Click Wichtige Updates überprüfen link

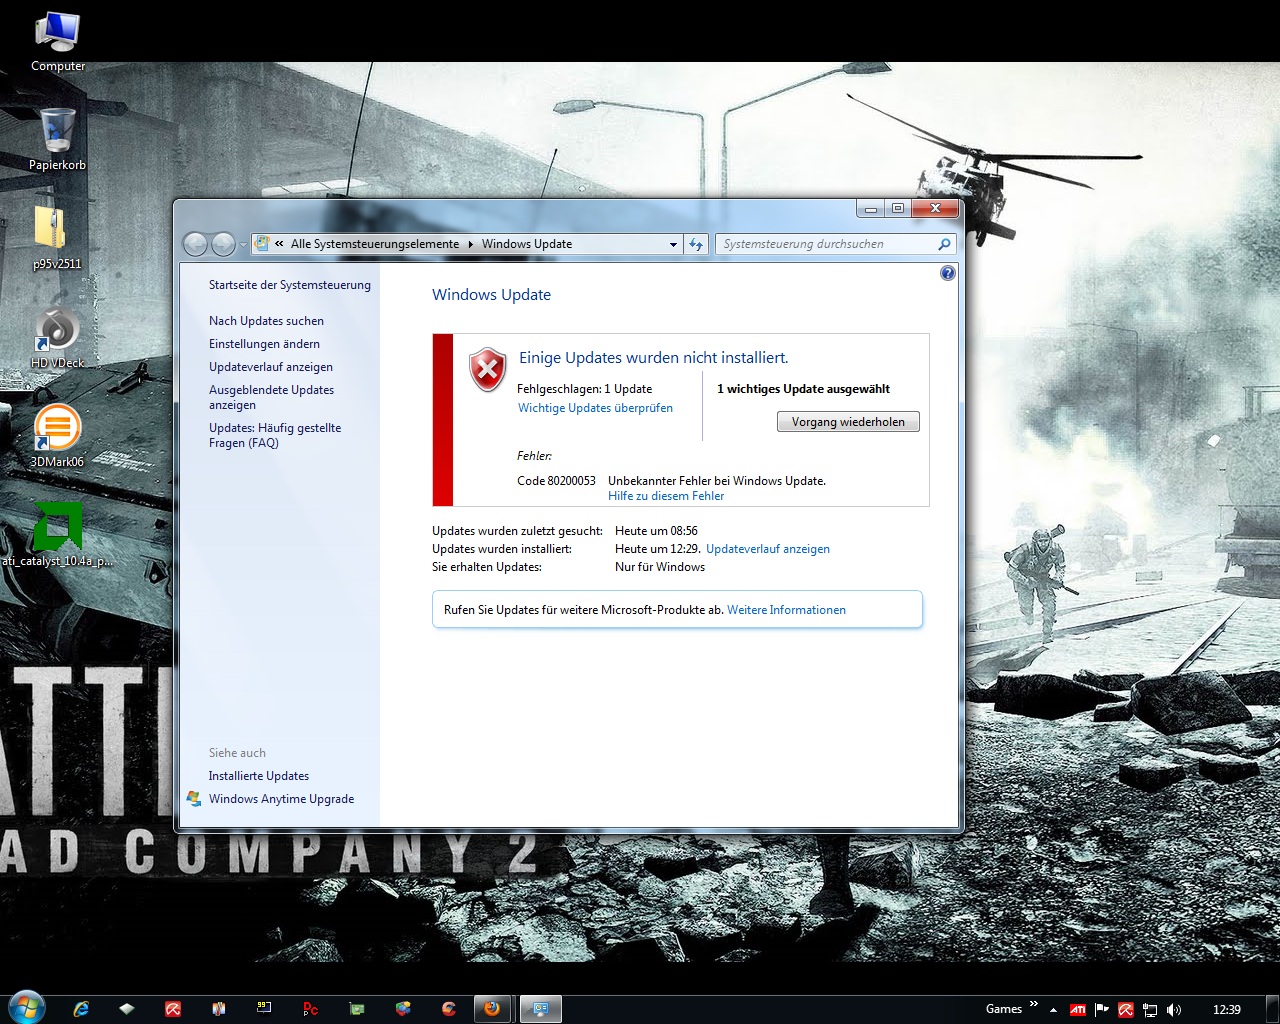tap(595, 408)
